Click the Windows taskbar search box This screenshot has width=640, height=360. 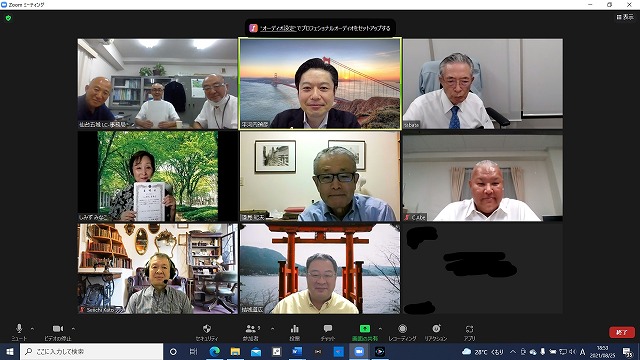[91, 351]
